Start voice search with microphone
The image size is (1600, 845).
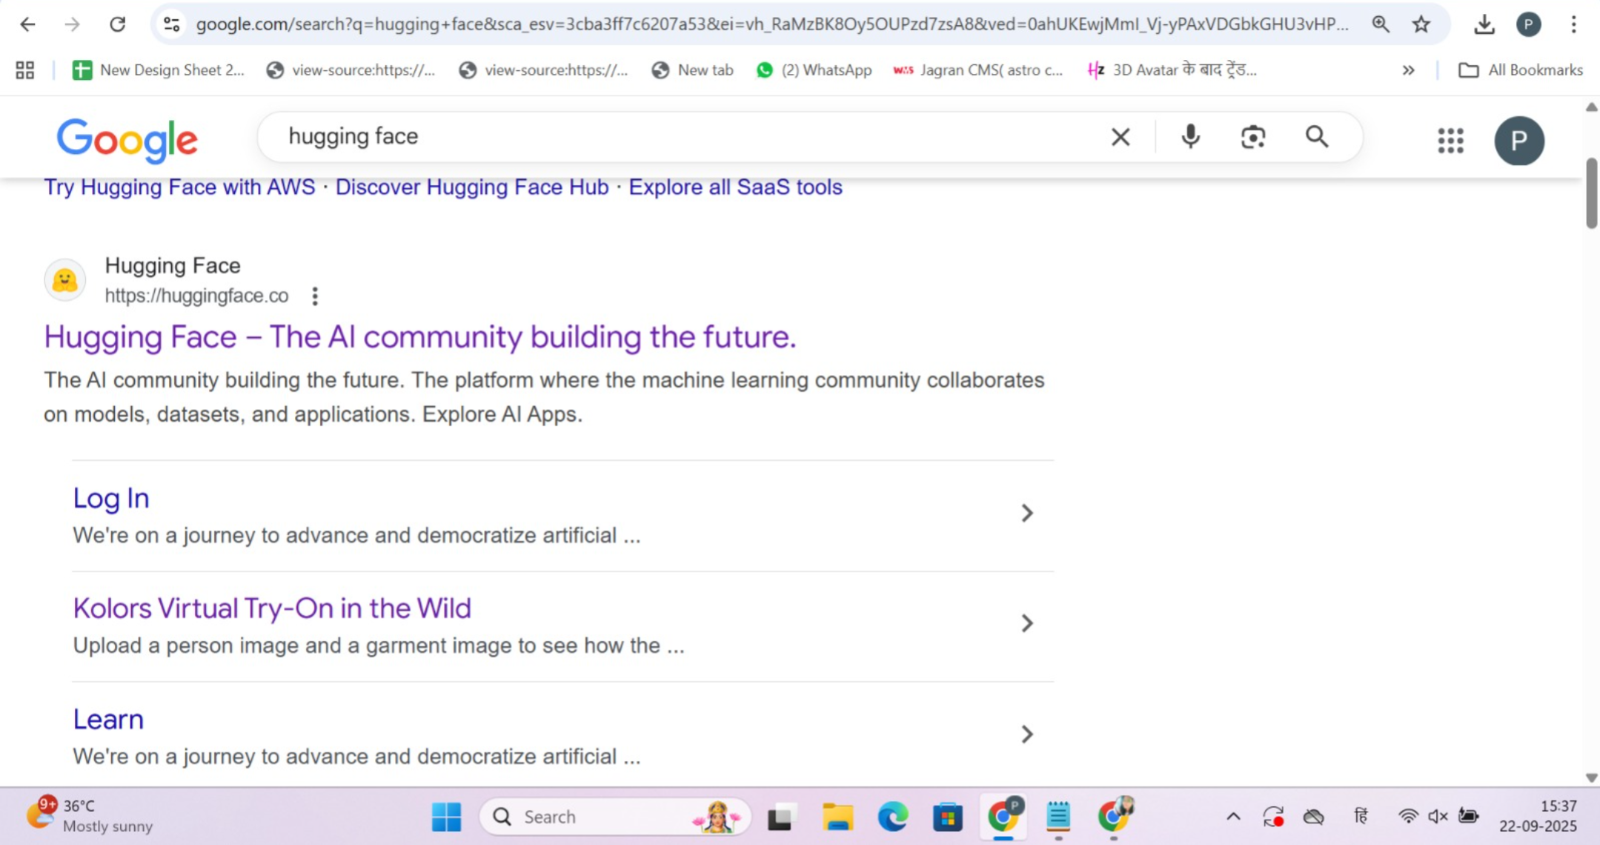tap(1190, 137)
